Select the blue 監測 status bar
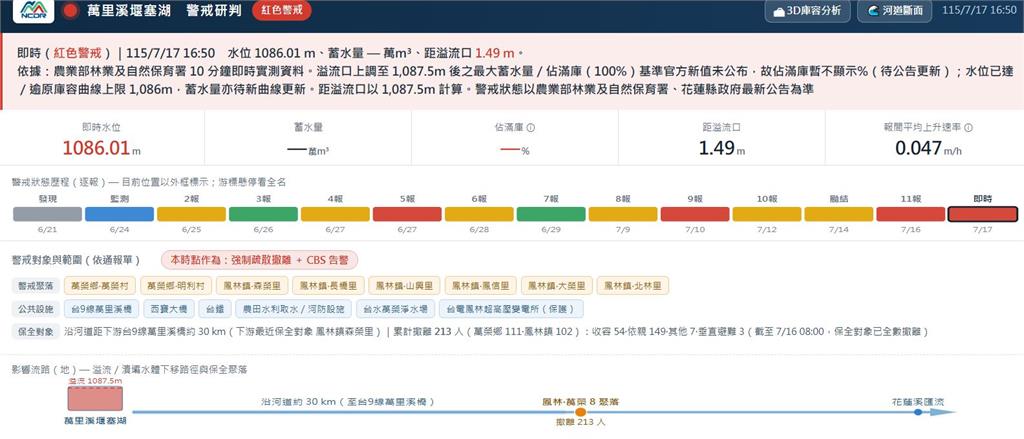The height and width of the screenshot is (439, 1024). point(120,214)
